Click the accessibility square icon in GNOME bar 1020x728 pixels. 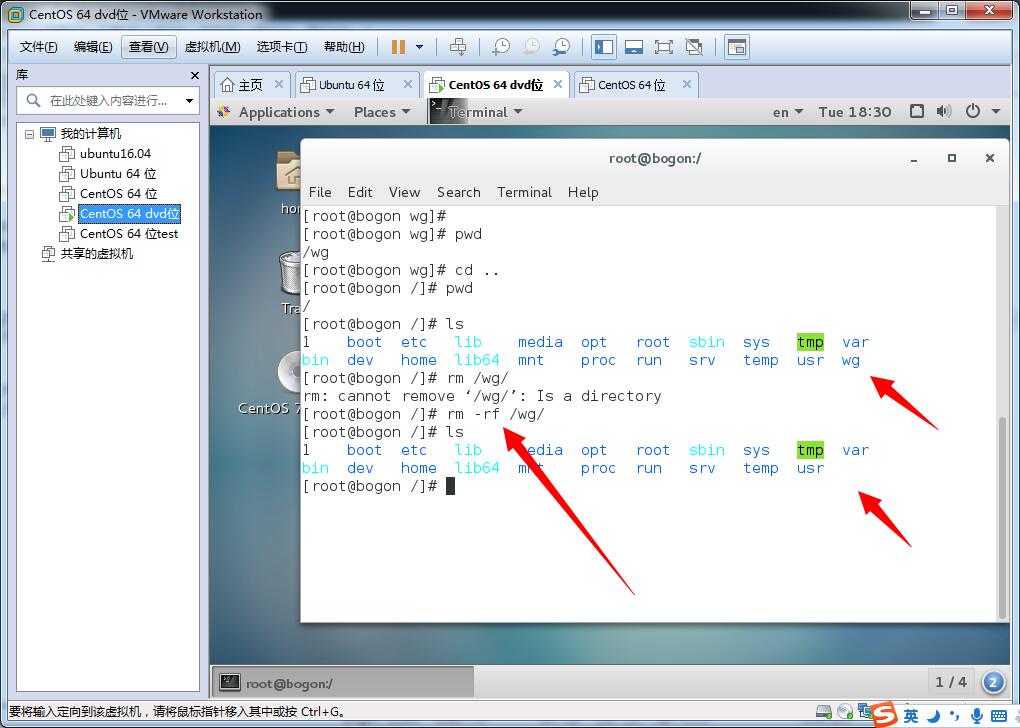[917, 111]
